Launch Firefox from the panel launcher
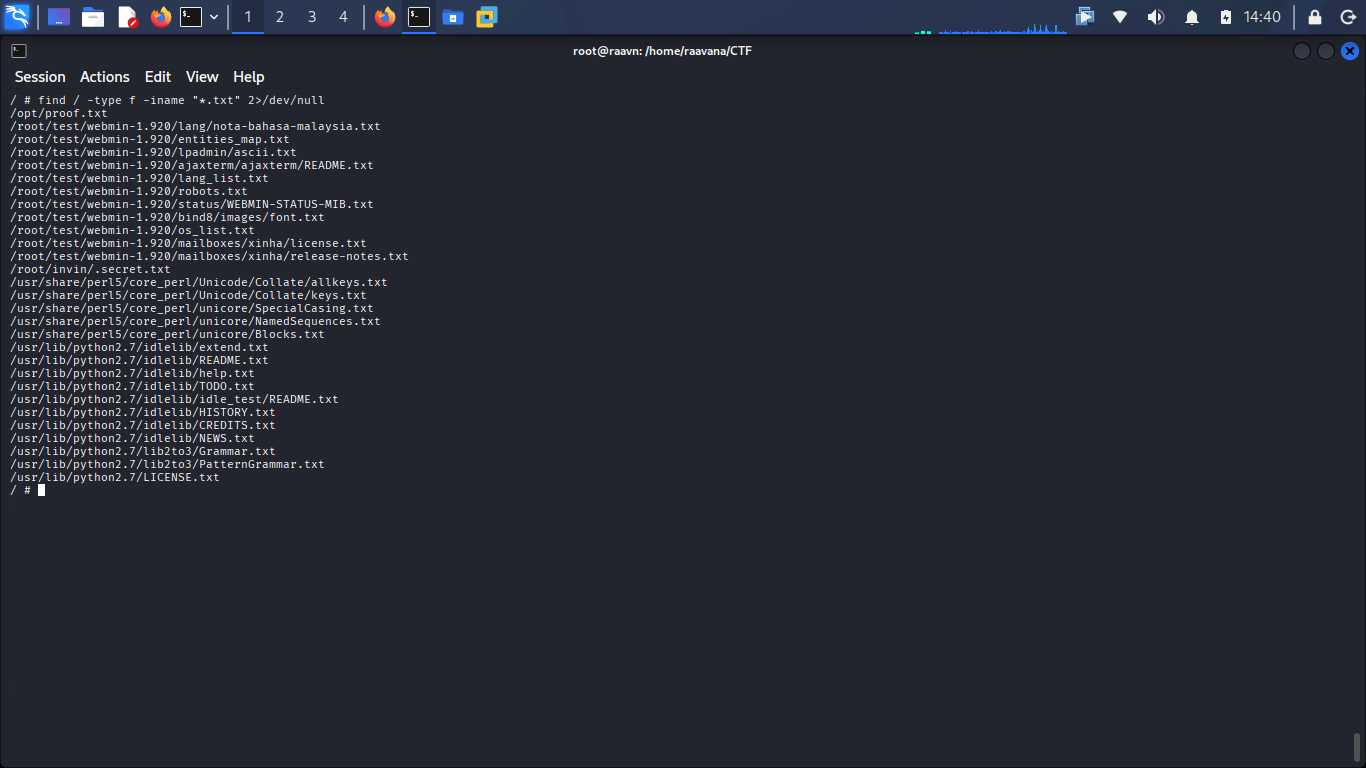Viewport: 1366px width, 768px height. pos(161,17)
